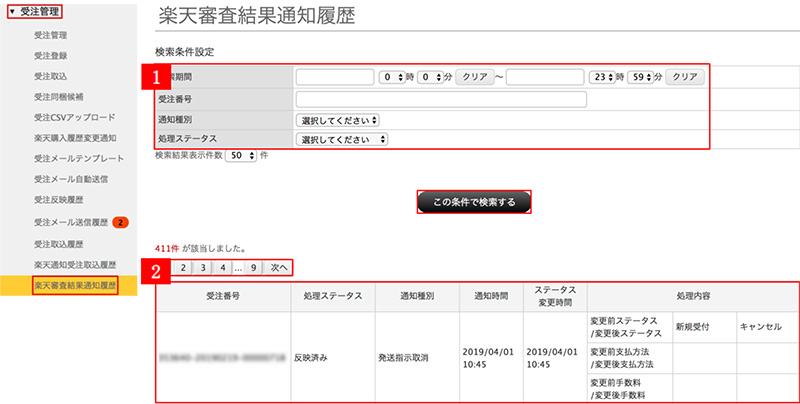Expand the 処理ステータス dropdown

pos(343,139)
